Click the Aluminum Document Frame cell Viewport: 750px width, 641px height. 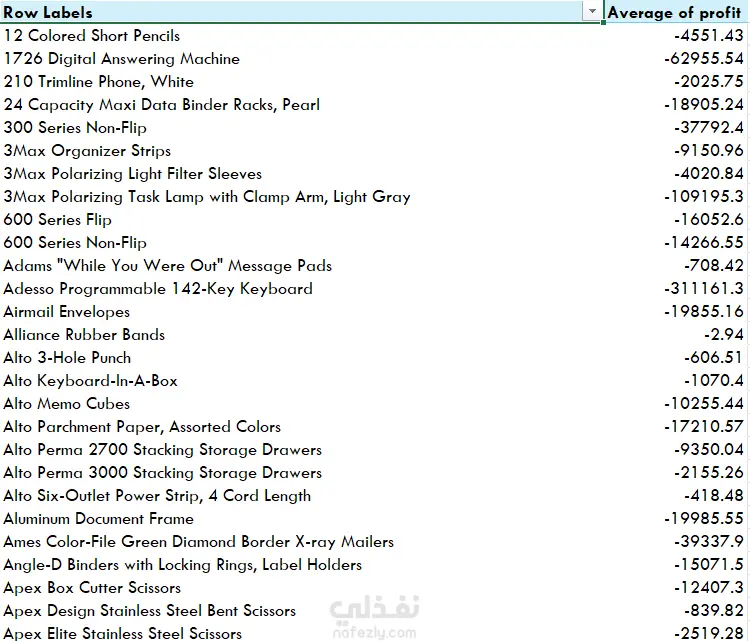pyautogui.click(x=99, y=519)
